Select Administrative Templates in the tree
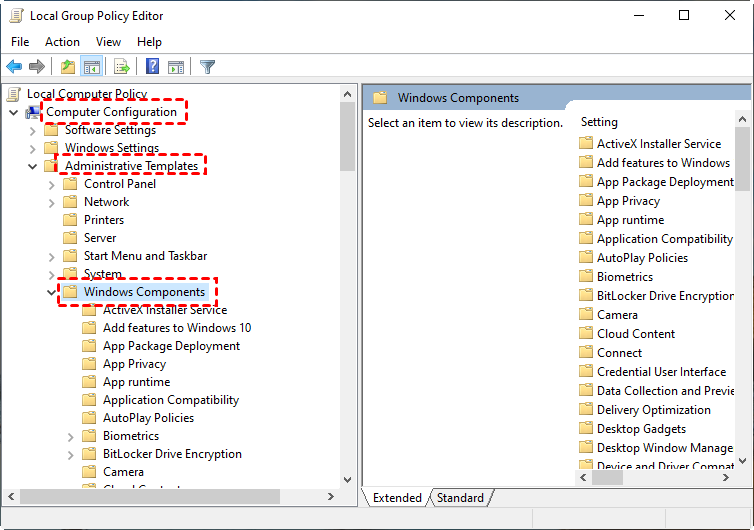Screen dimensions: 754x530 click(131, 166)
